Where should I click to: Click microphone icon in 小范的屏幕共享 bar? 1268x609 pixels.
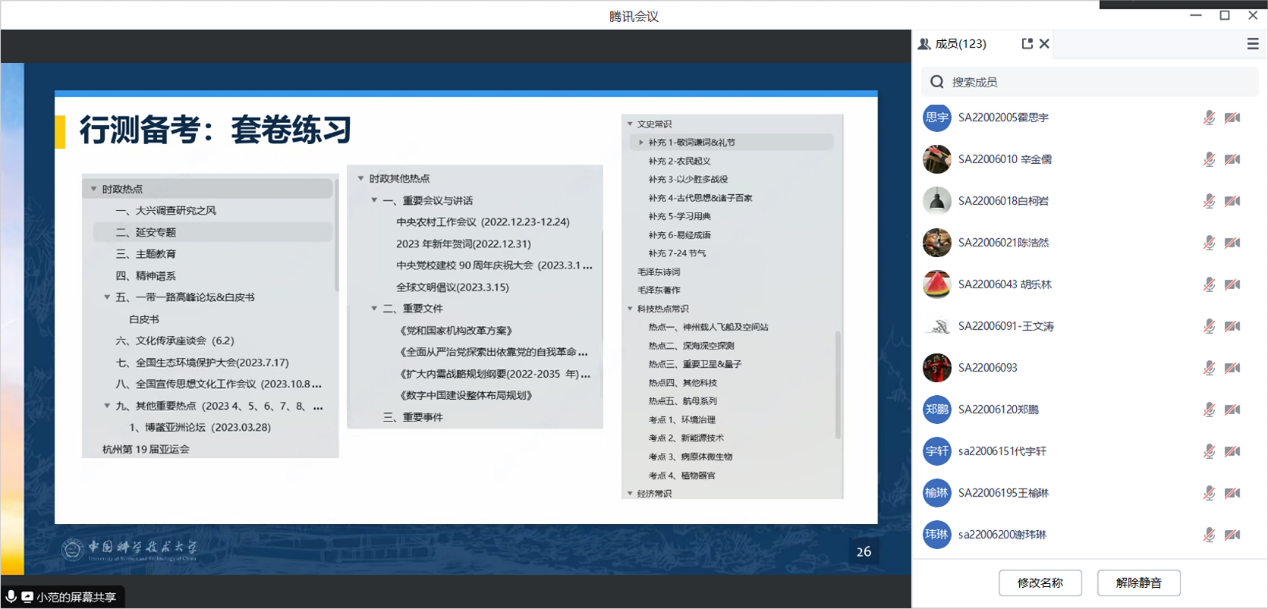coord(12,597)
